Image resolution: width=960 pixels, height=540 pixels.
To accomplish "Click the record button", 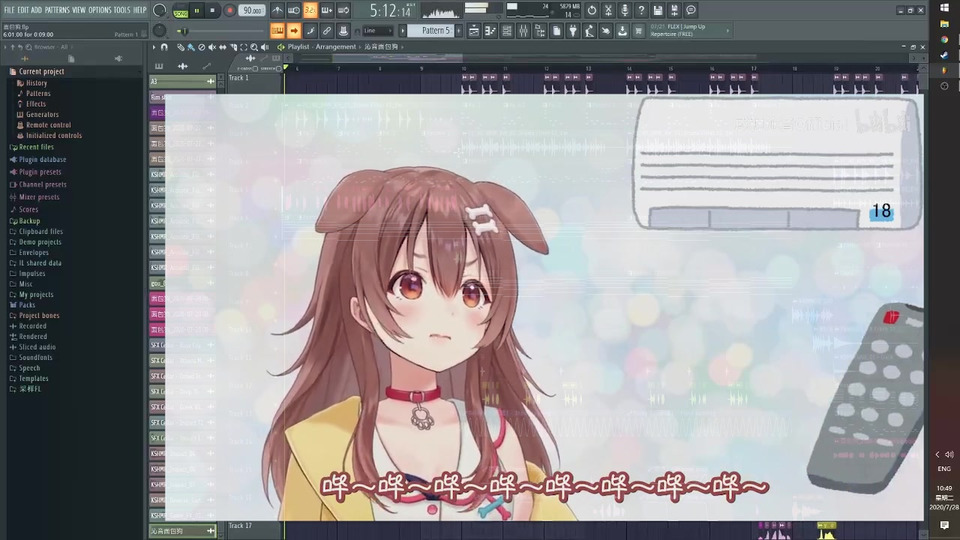I will (x=230, y=10).
